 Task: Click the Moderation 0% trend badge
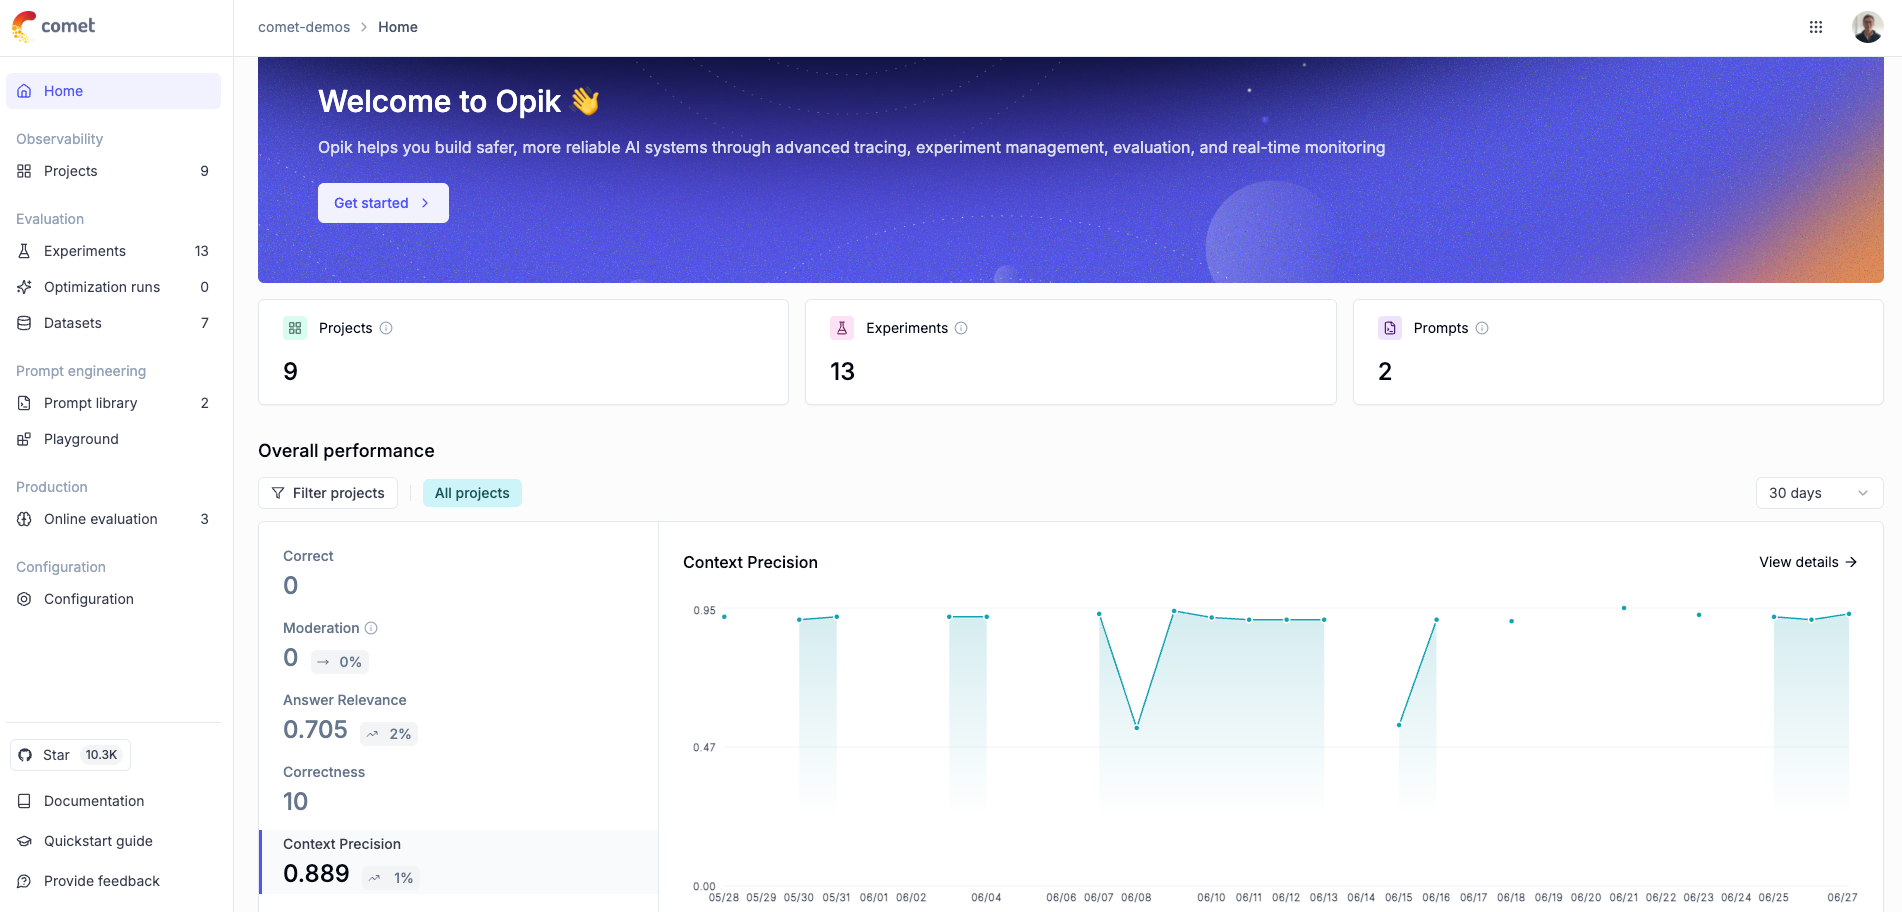click(340, 662)
